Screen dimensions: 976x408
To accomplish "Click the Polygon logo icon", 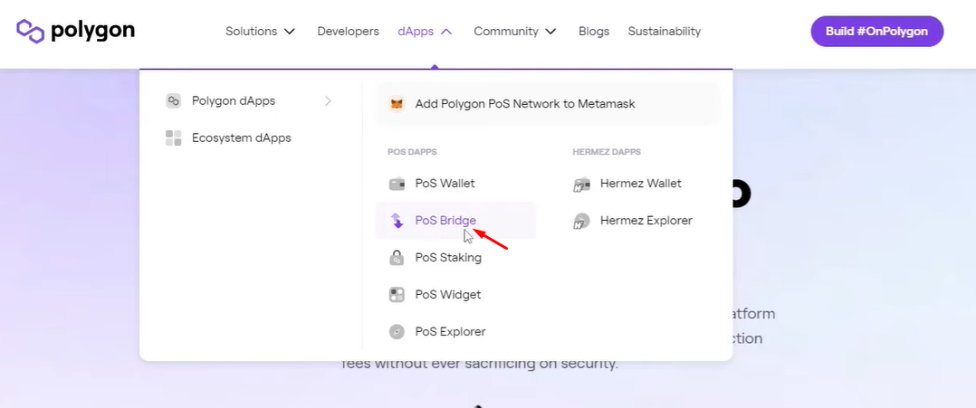I will click(30, 31).
